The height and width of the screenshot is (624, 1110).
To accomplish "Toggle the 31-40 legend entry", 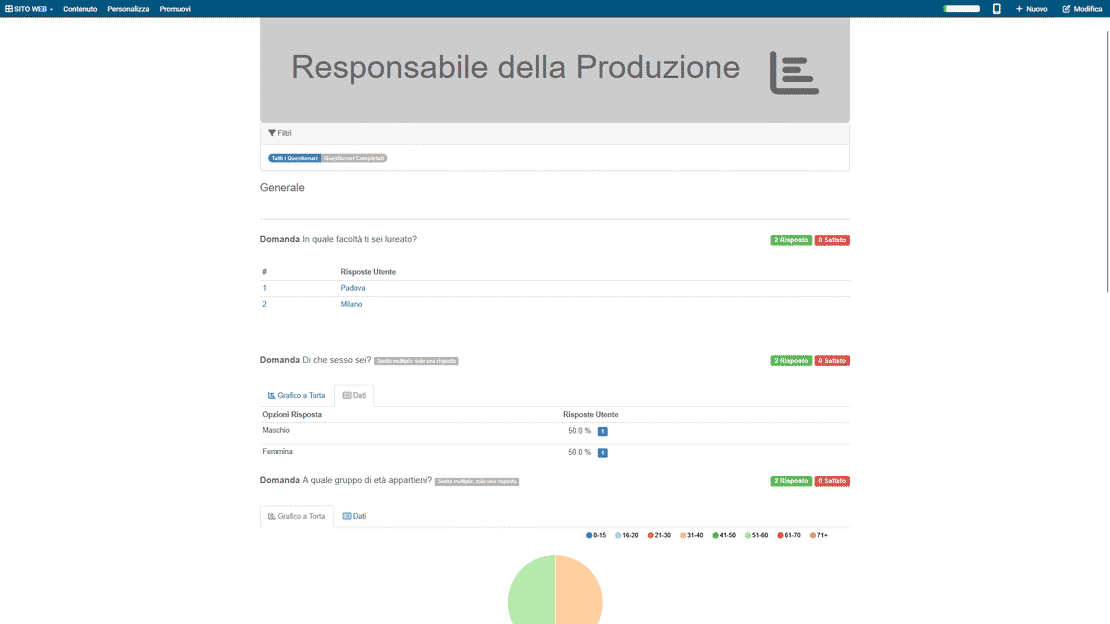I will 692,535.
